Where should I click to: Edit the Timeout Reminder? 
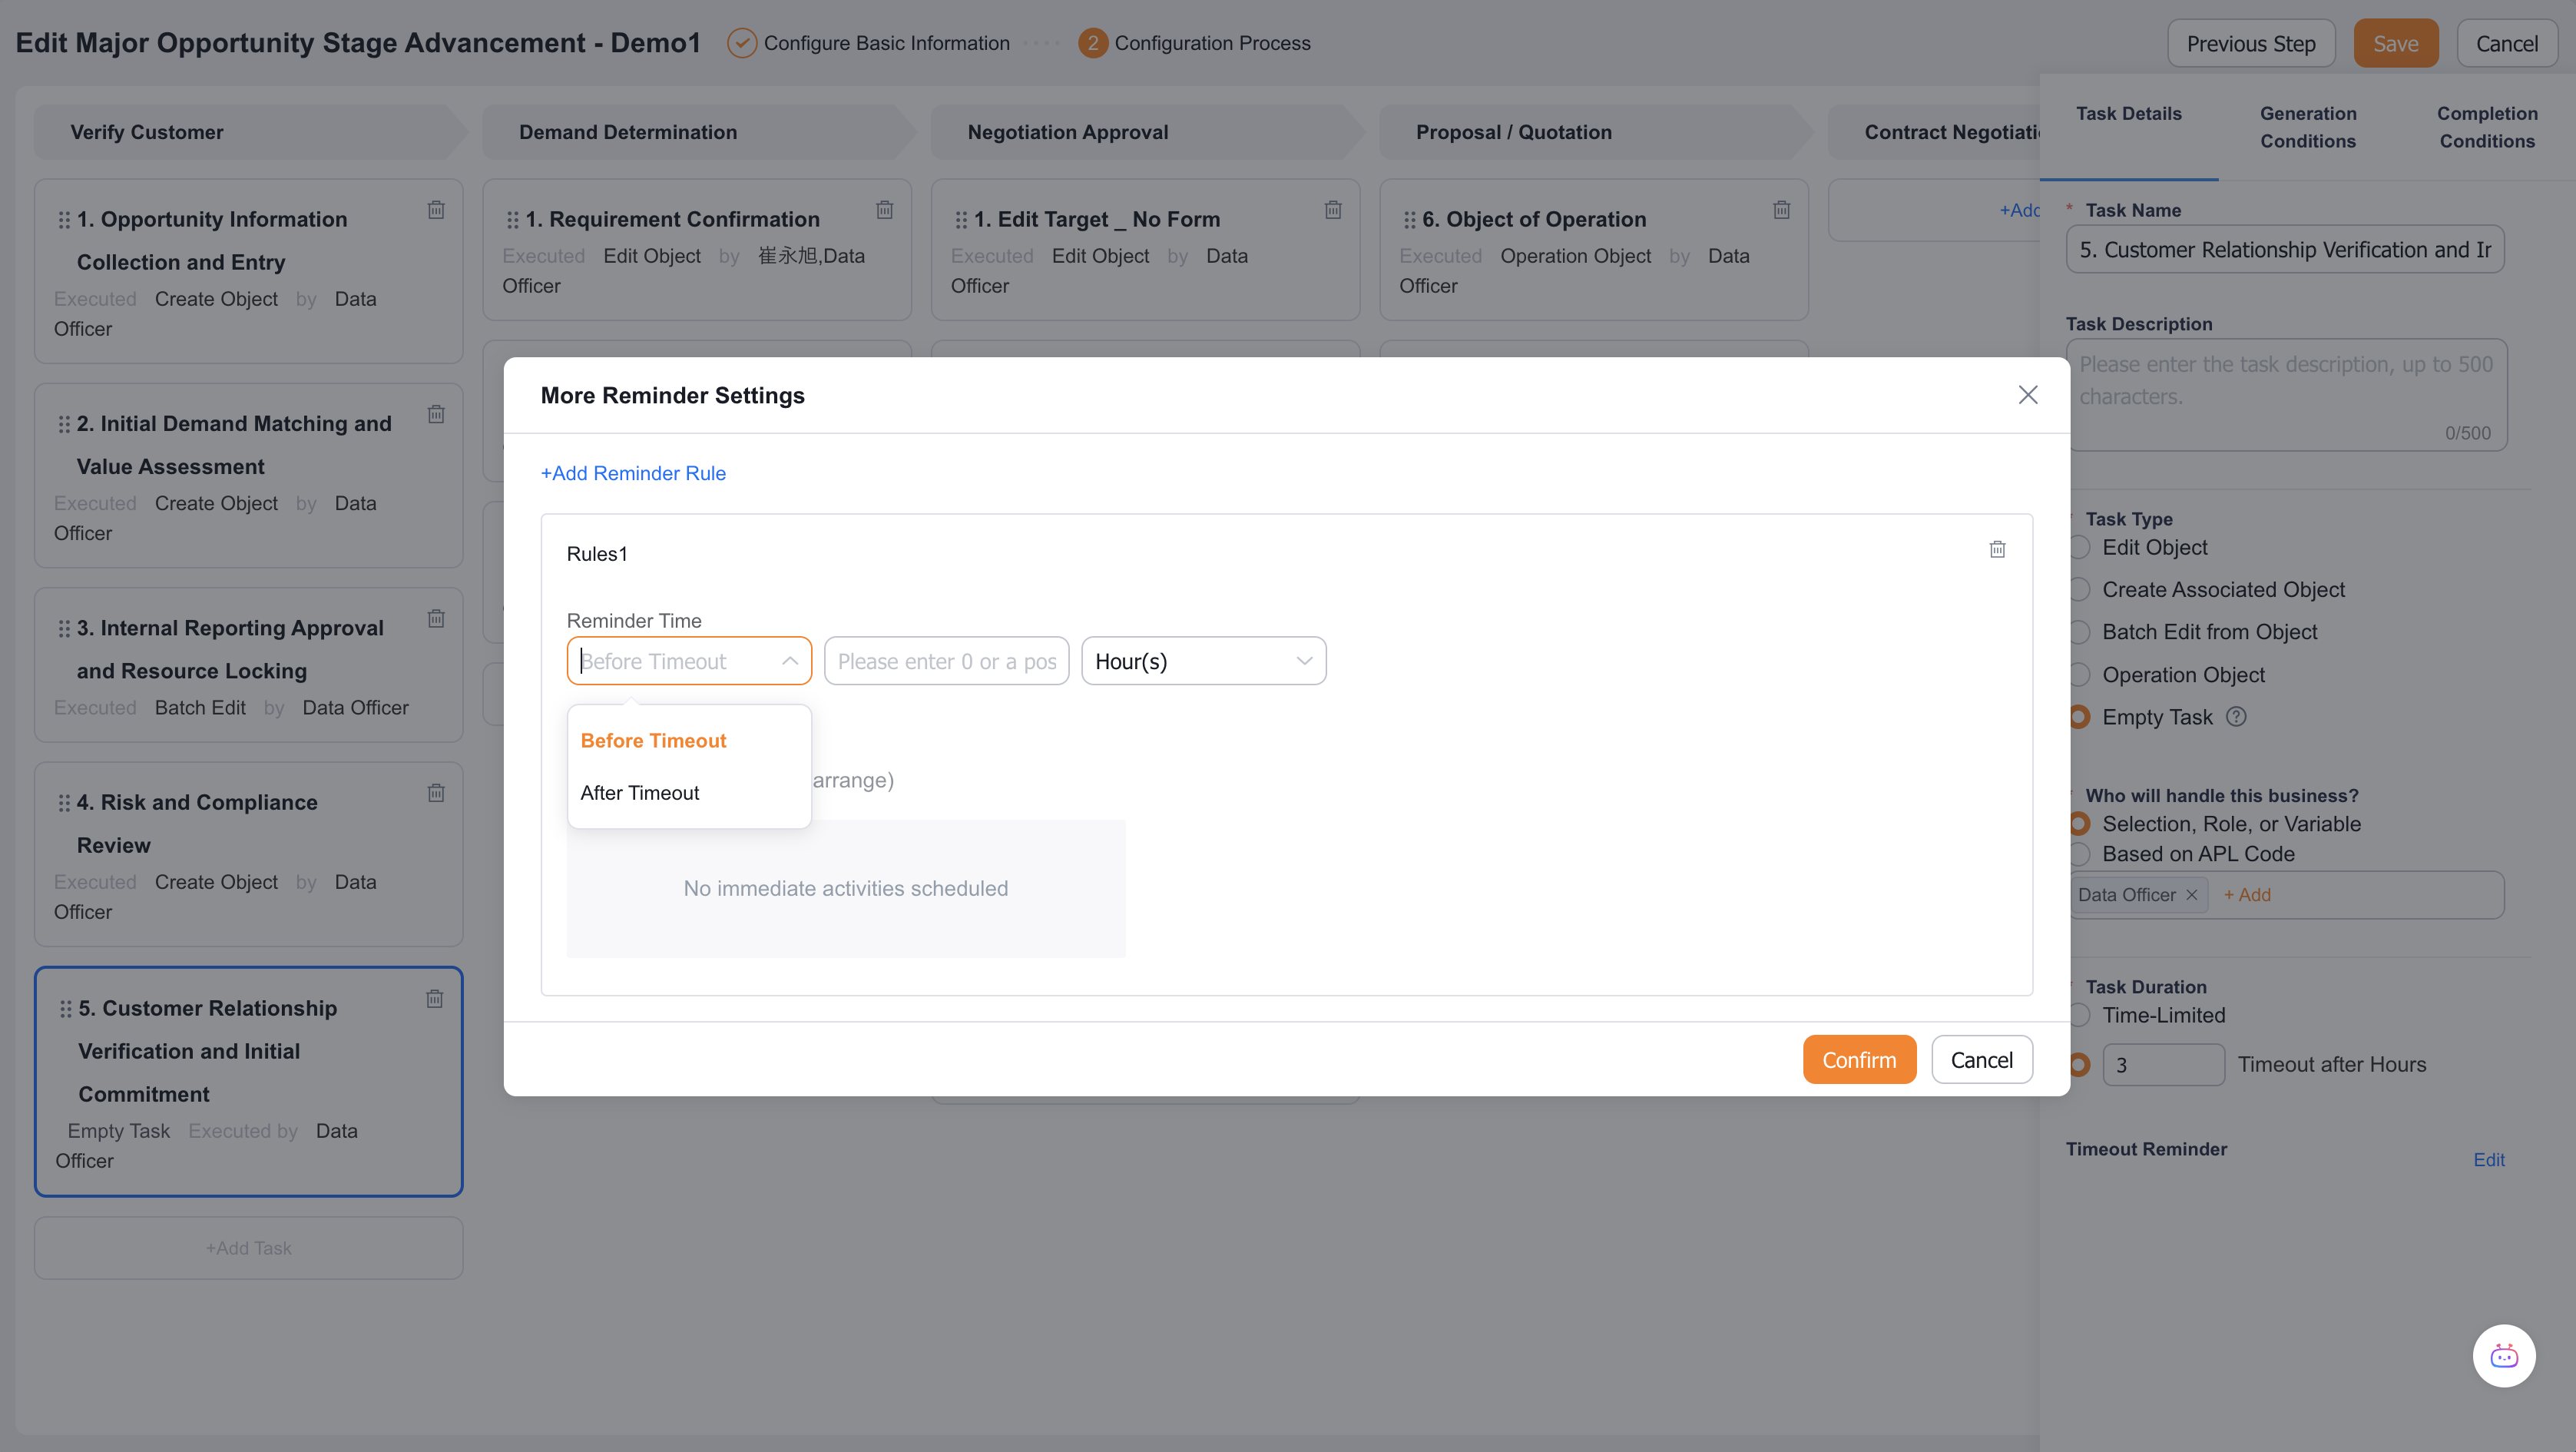(x=2488, y=1160)
